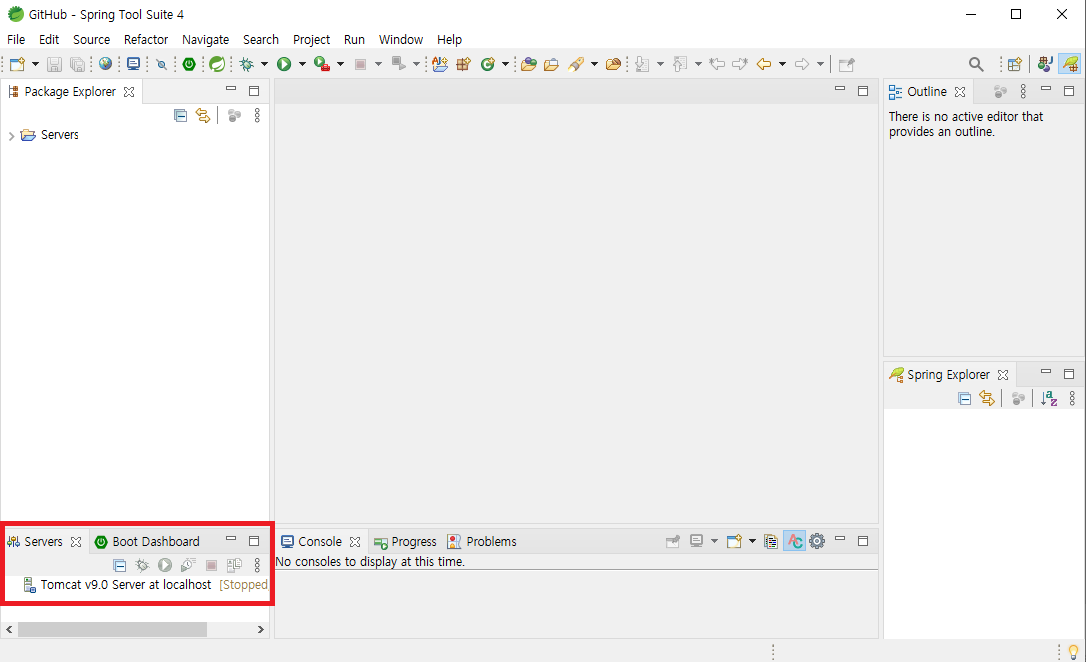Image resolution: width=1086 pixels, height=662 pixels.
Task: Click the green Spring leaf relaunch icon
Action: [217, 64]
